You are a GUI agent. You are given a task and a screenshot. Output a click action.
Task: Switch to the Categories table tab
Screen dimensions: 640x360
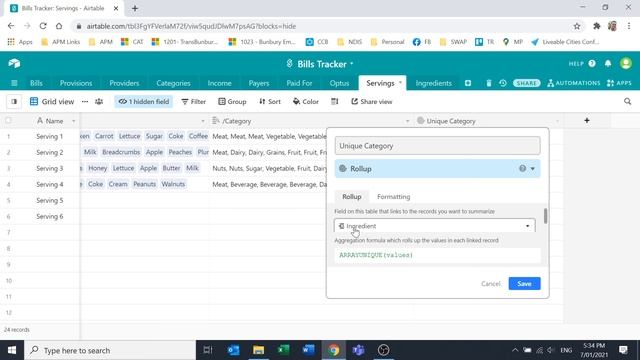173,83
